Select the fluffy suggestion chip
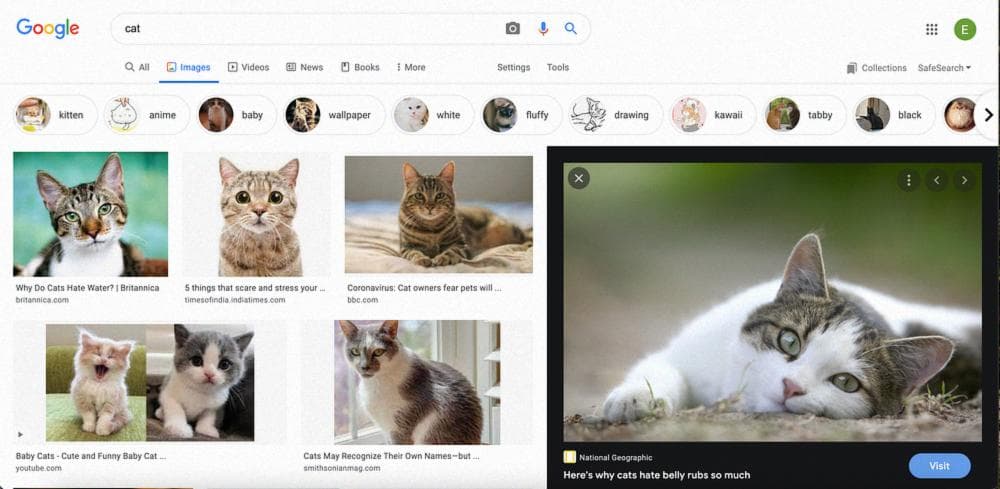Image resolution: width=1000 pixels, height=489 pixels. point(516,115)
